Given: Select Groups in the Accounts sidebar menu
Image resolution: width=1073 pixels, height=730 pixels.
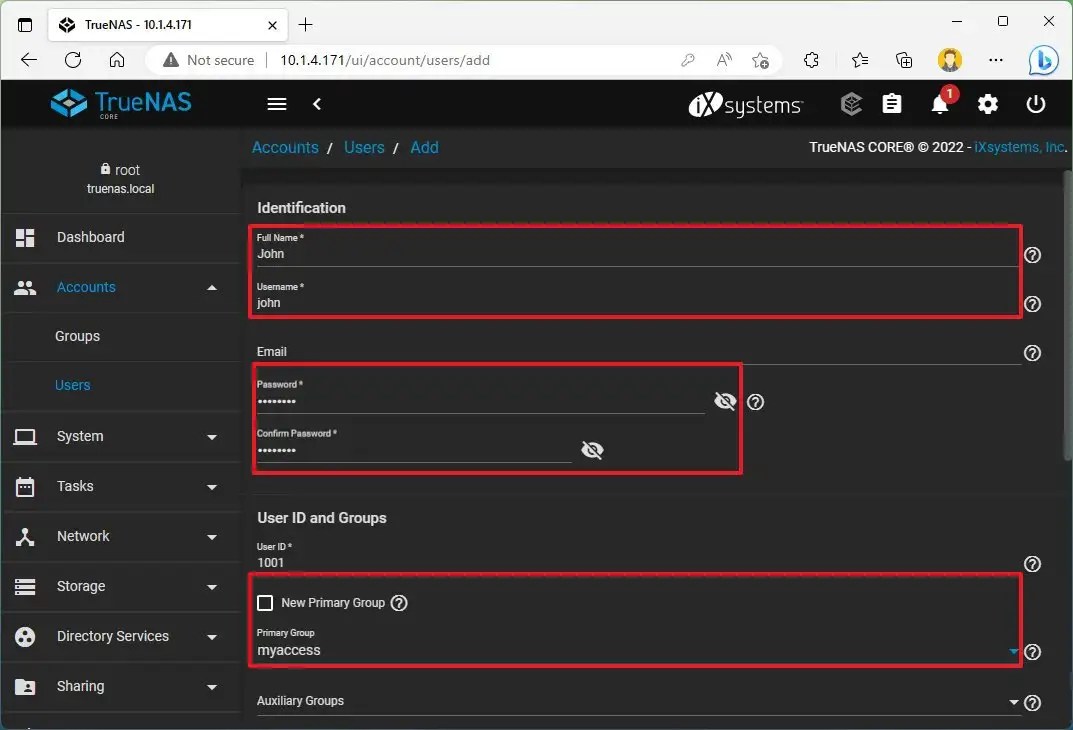Looking at the screenshot, I should pyautogui.click(x=77, y=336).
